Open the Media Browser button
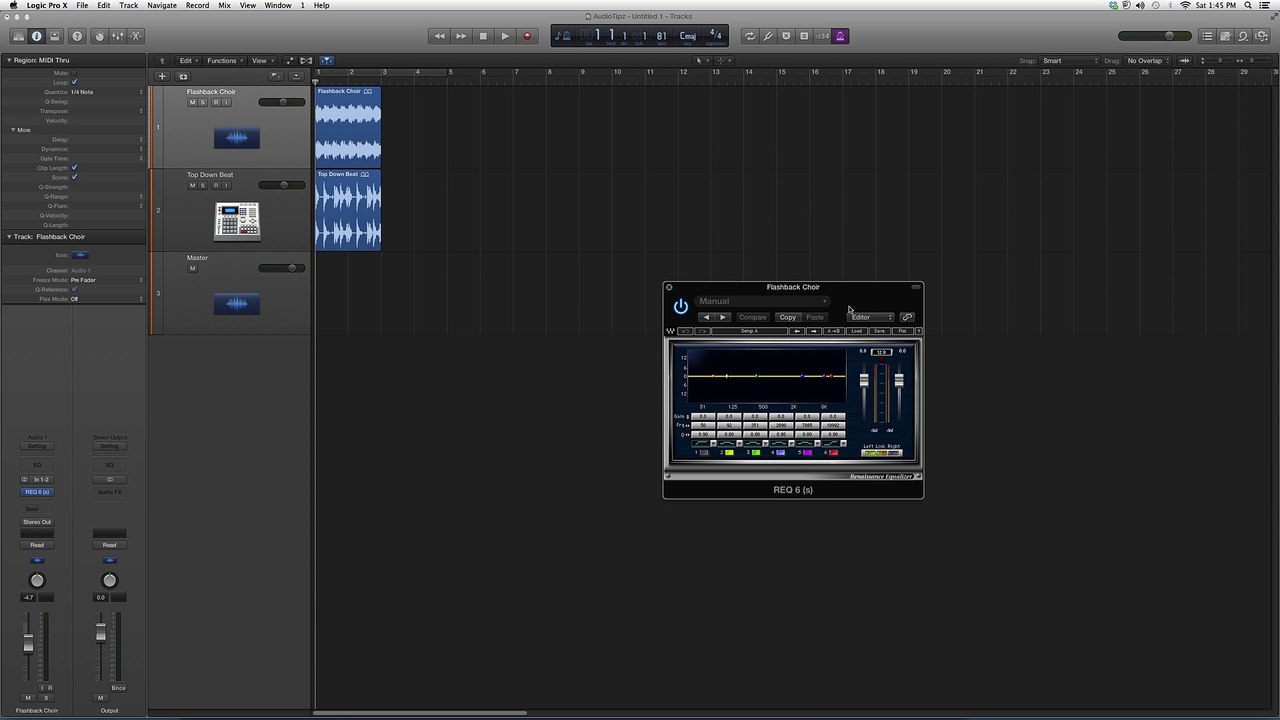Image resolution: width=1280 pixels, height=720 pixels. coord(1261,36)
